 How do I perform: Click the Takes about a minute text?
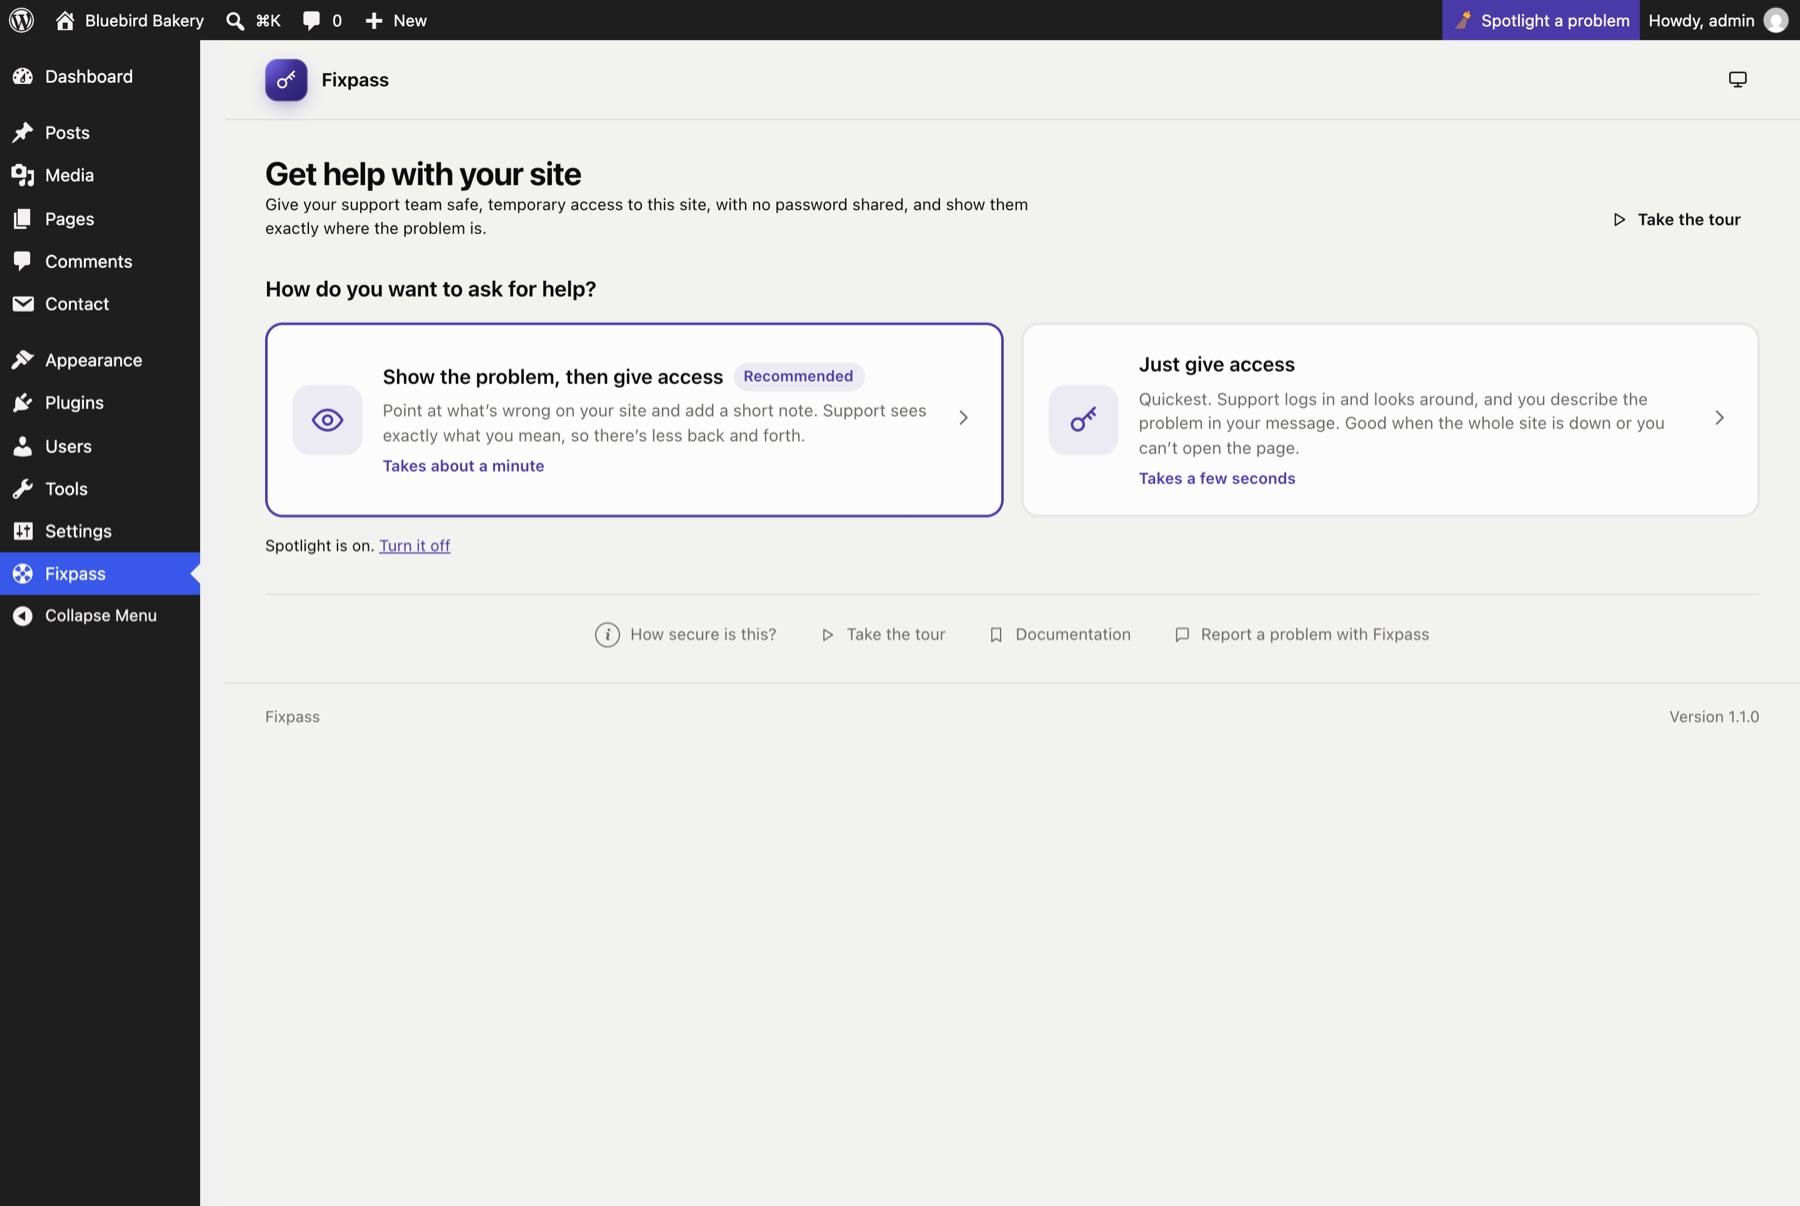click(x=463, y=466)
